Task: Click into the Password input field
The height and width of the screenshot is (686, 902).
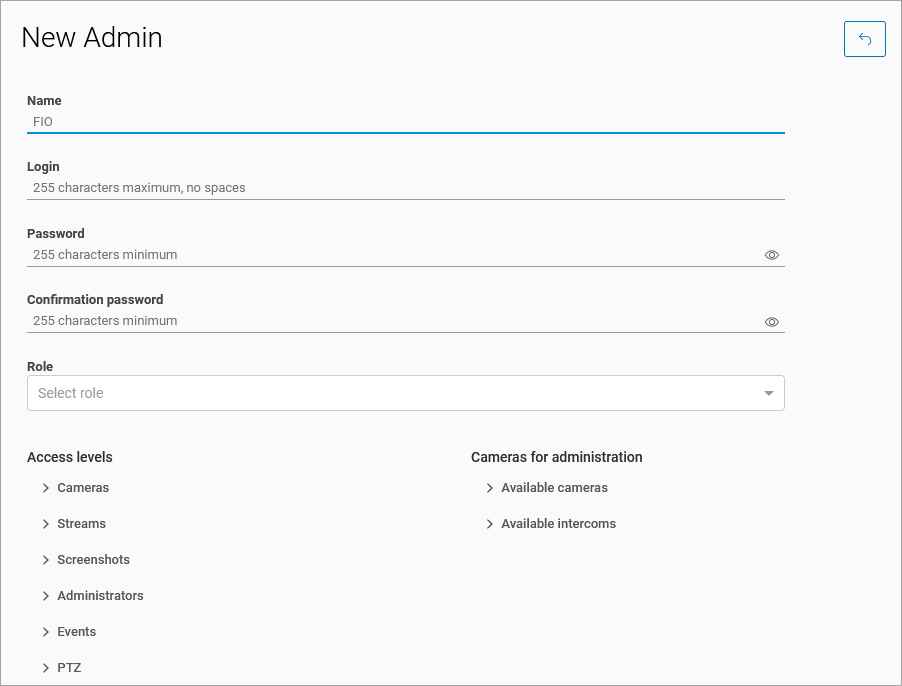Action: (x=390, y=255)
